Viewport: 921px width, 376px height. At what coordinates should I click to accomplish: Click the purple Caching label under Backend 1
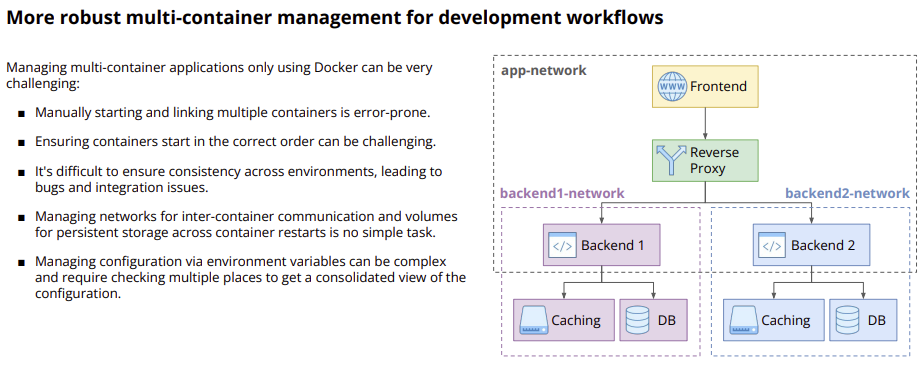[x=576, y=321]
